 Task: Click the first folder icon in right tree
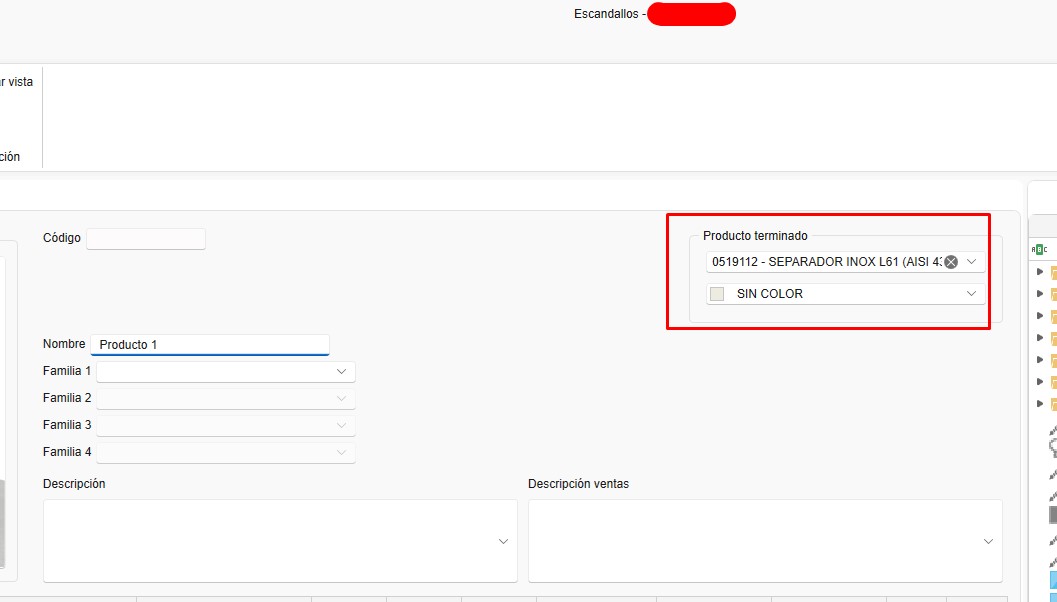tap(1053, 272)
